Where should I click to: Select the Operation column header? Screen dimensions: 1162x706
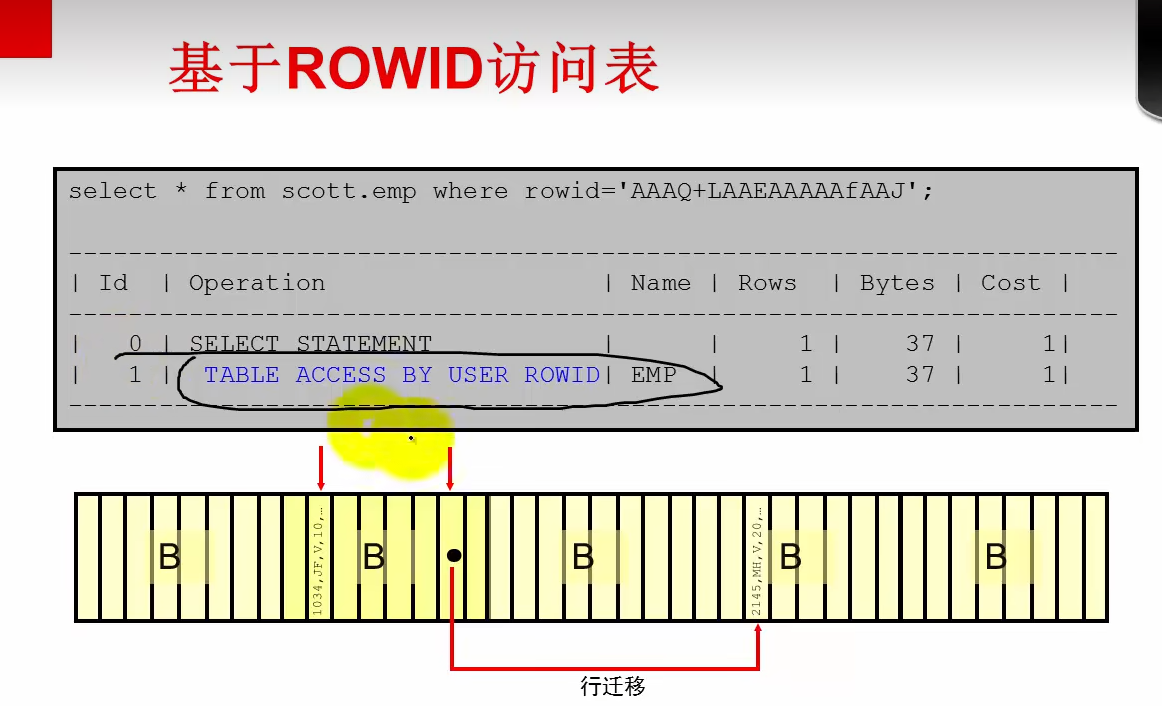(x=257, y=283)
